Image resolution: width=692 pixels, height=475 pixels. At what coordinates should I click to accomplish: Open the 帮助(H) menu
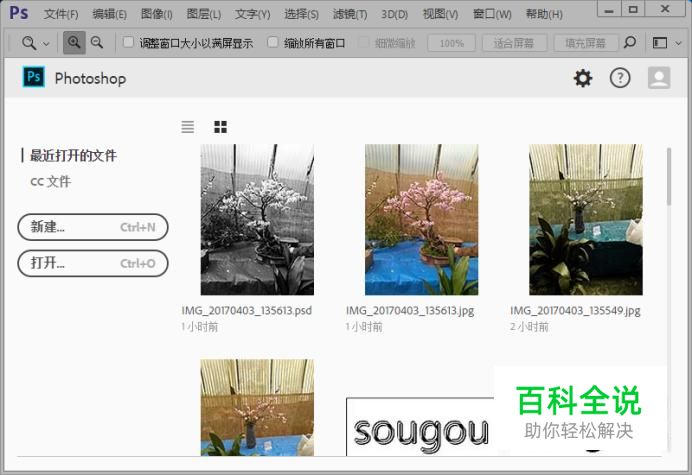coord(544,14)
